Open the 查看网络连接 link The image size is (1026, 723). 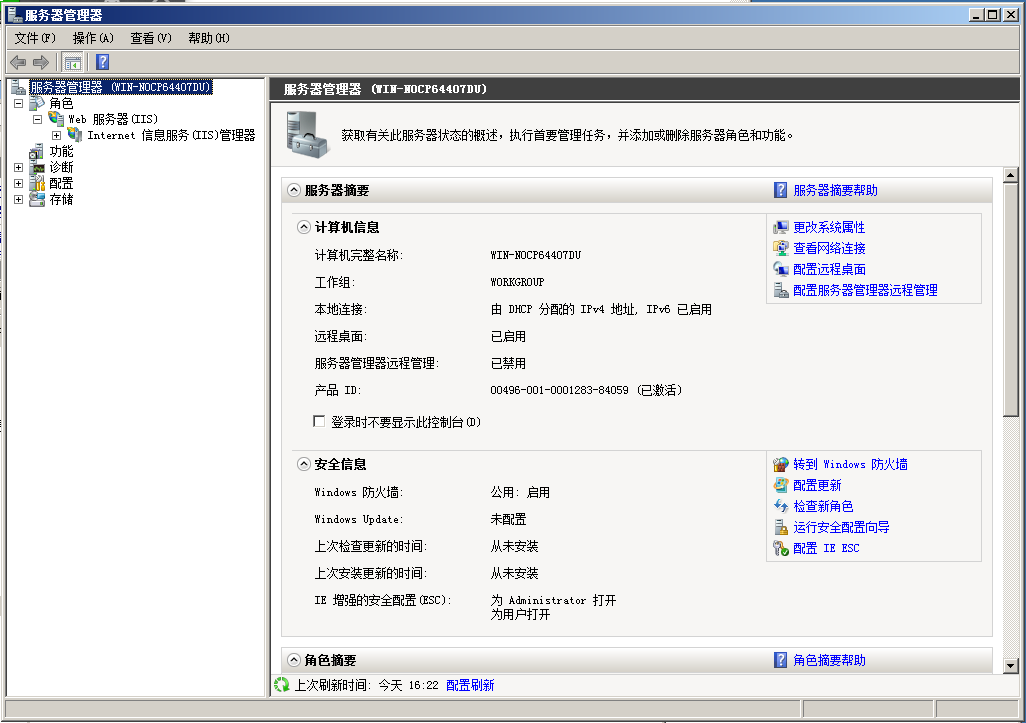click(x=829, y=248)
